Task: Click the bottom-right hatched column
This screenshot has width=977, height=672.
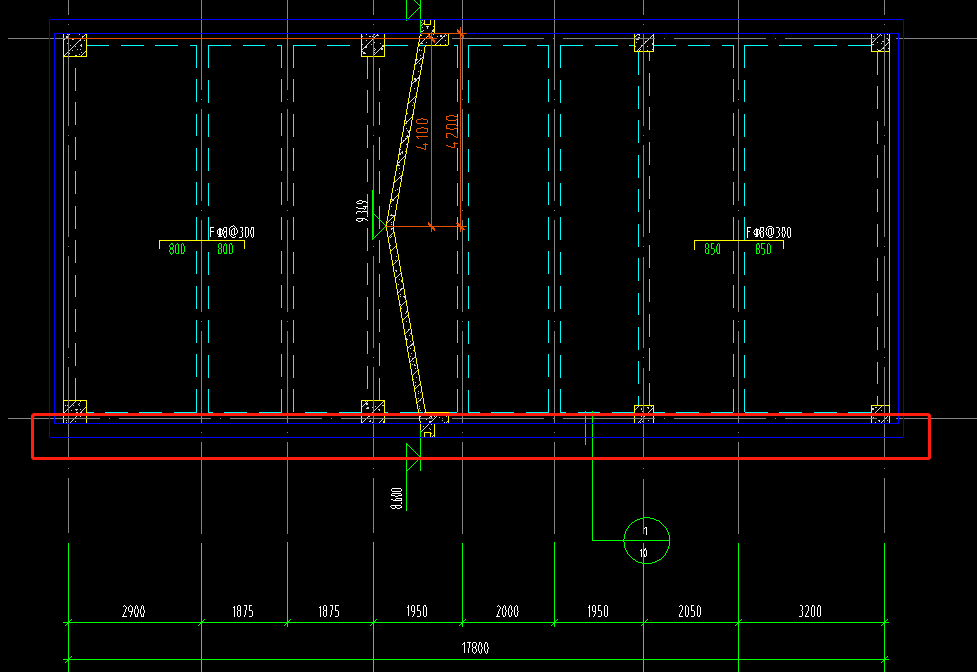Action: [880, 414]
